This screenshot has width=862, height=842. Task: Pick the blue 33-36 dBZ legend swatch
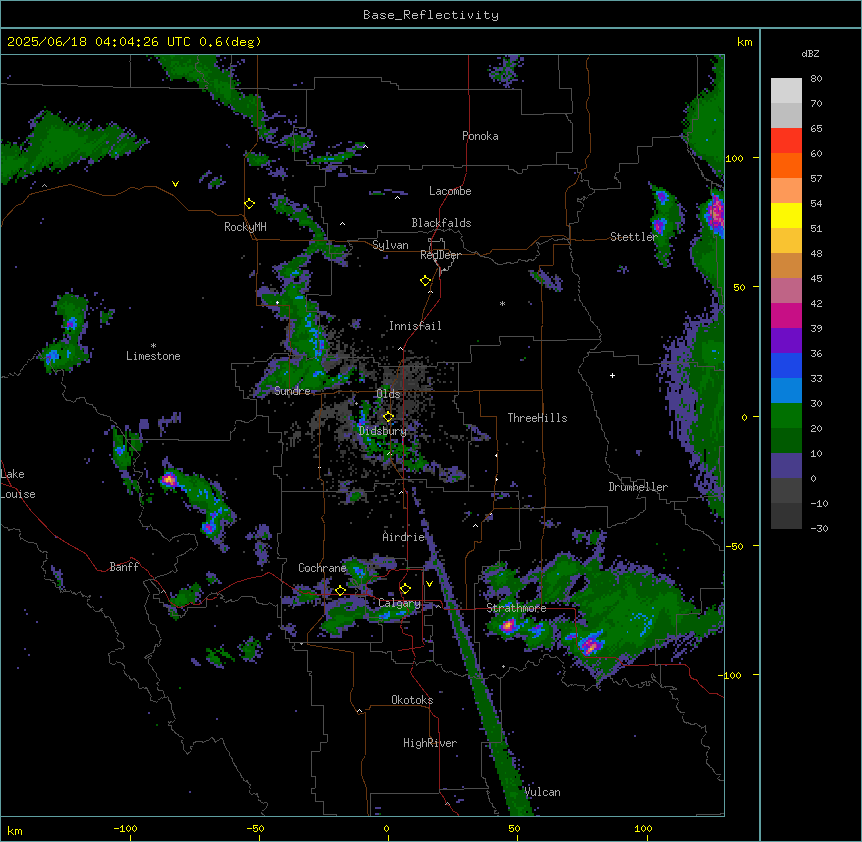pyautogui.click(x=786, y=365)
